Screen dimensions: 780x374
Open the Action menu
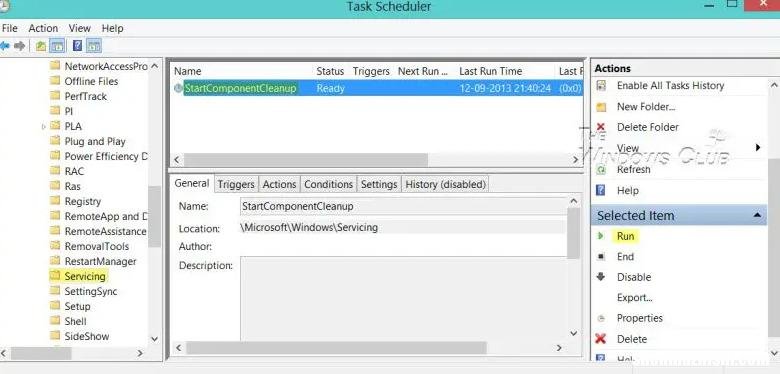coord(43,28)
